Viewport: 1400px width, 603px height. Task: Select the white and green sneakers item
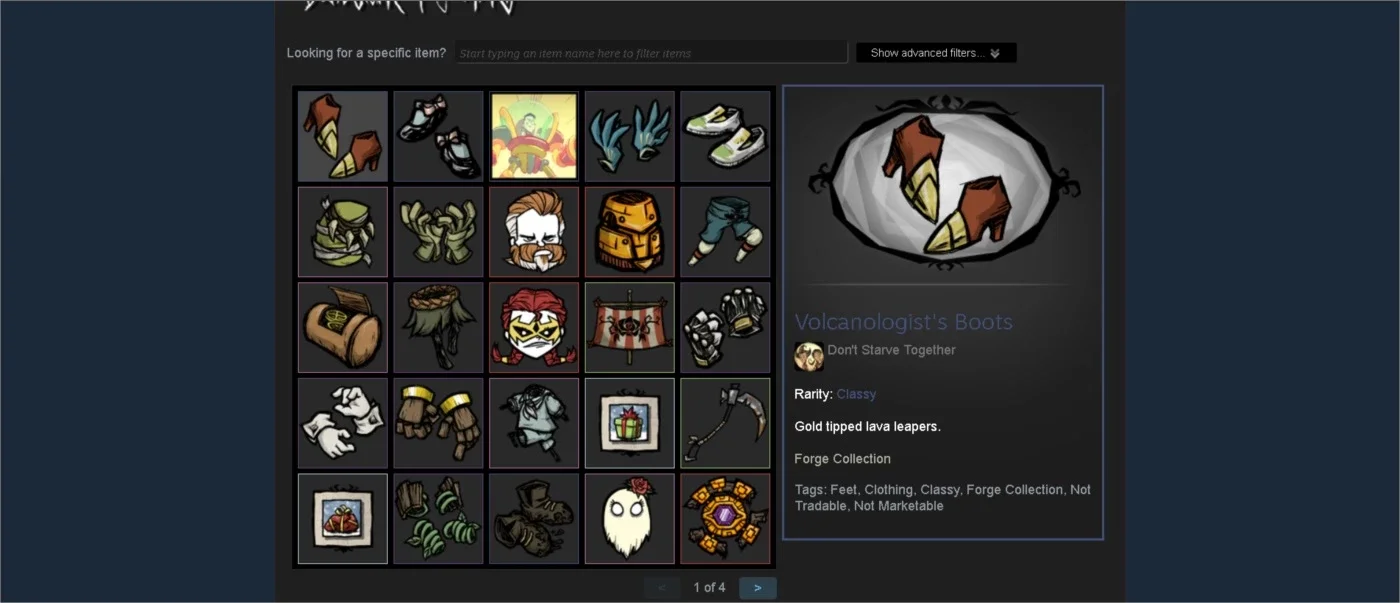pos(725,136)
